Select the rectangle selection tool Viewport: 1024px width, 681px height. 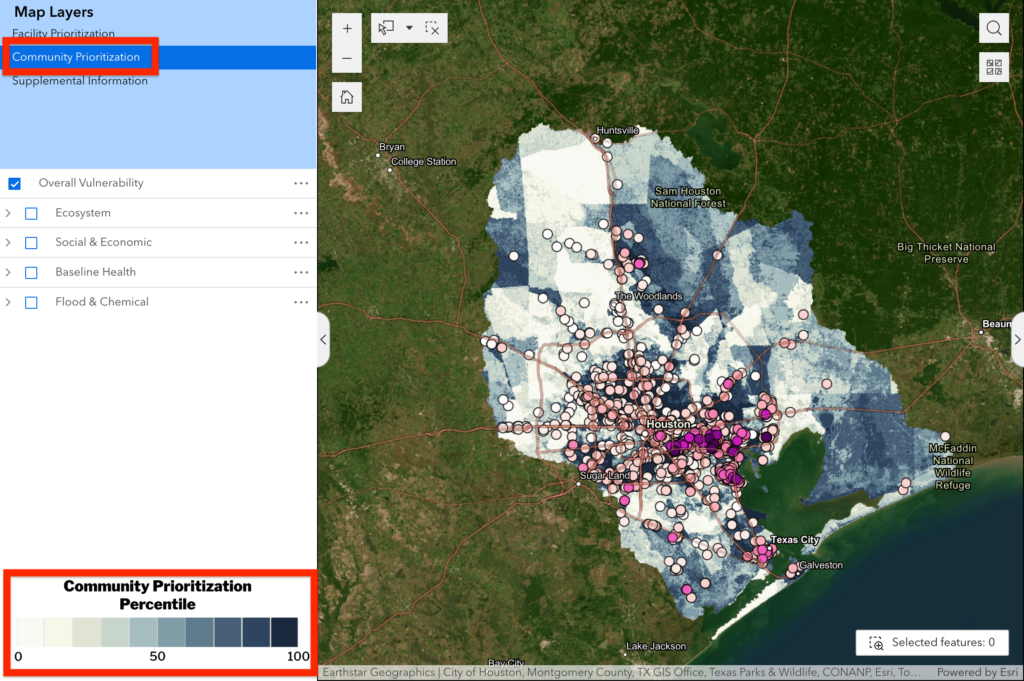[386, 28]
